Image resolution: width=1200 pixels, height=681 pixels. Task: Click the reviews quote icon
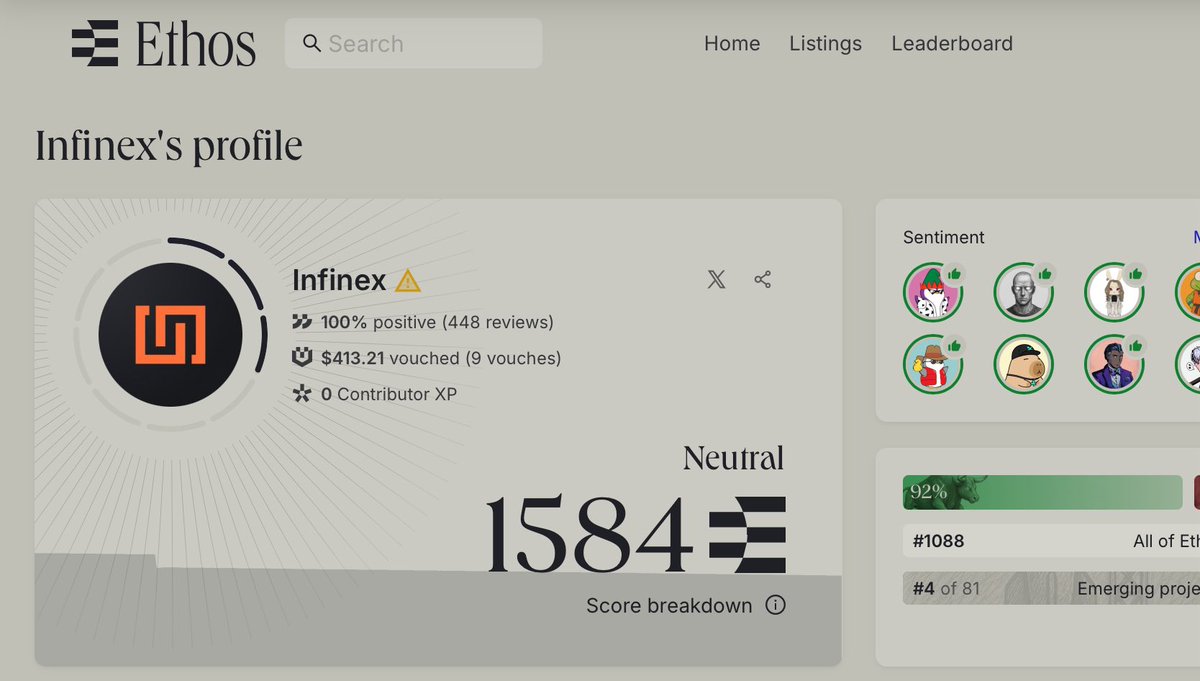(302, 322)
